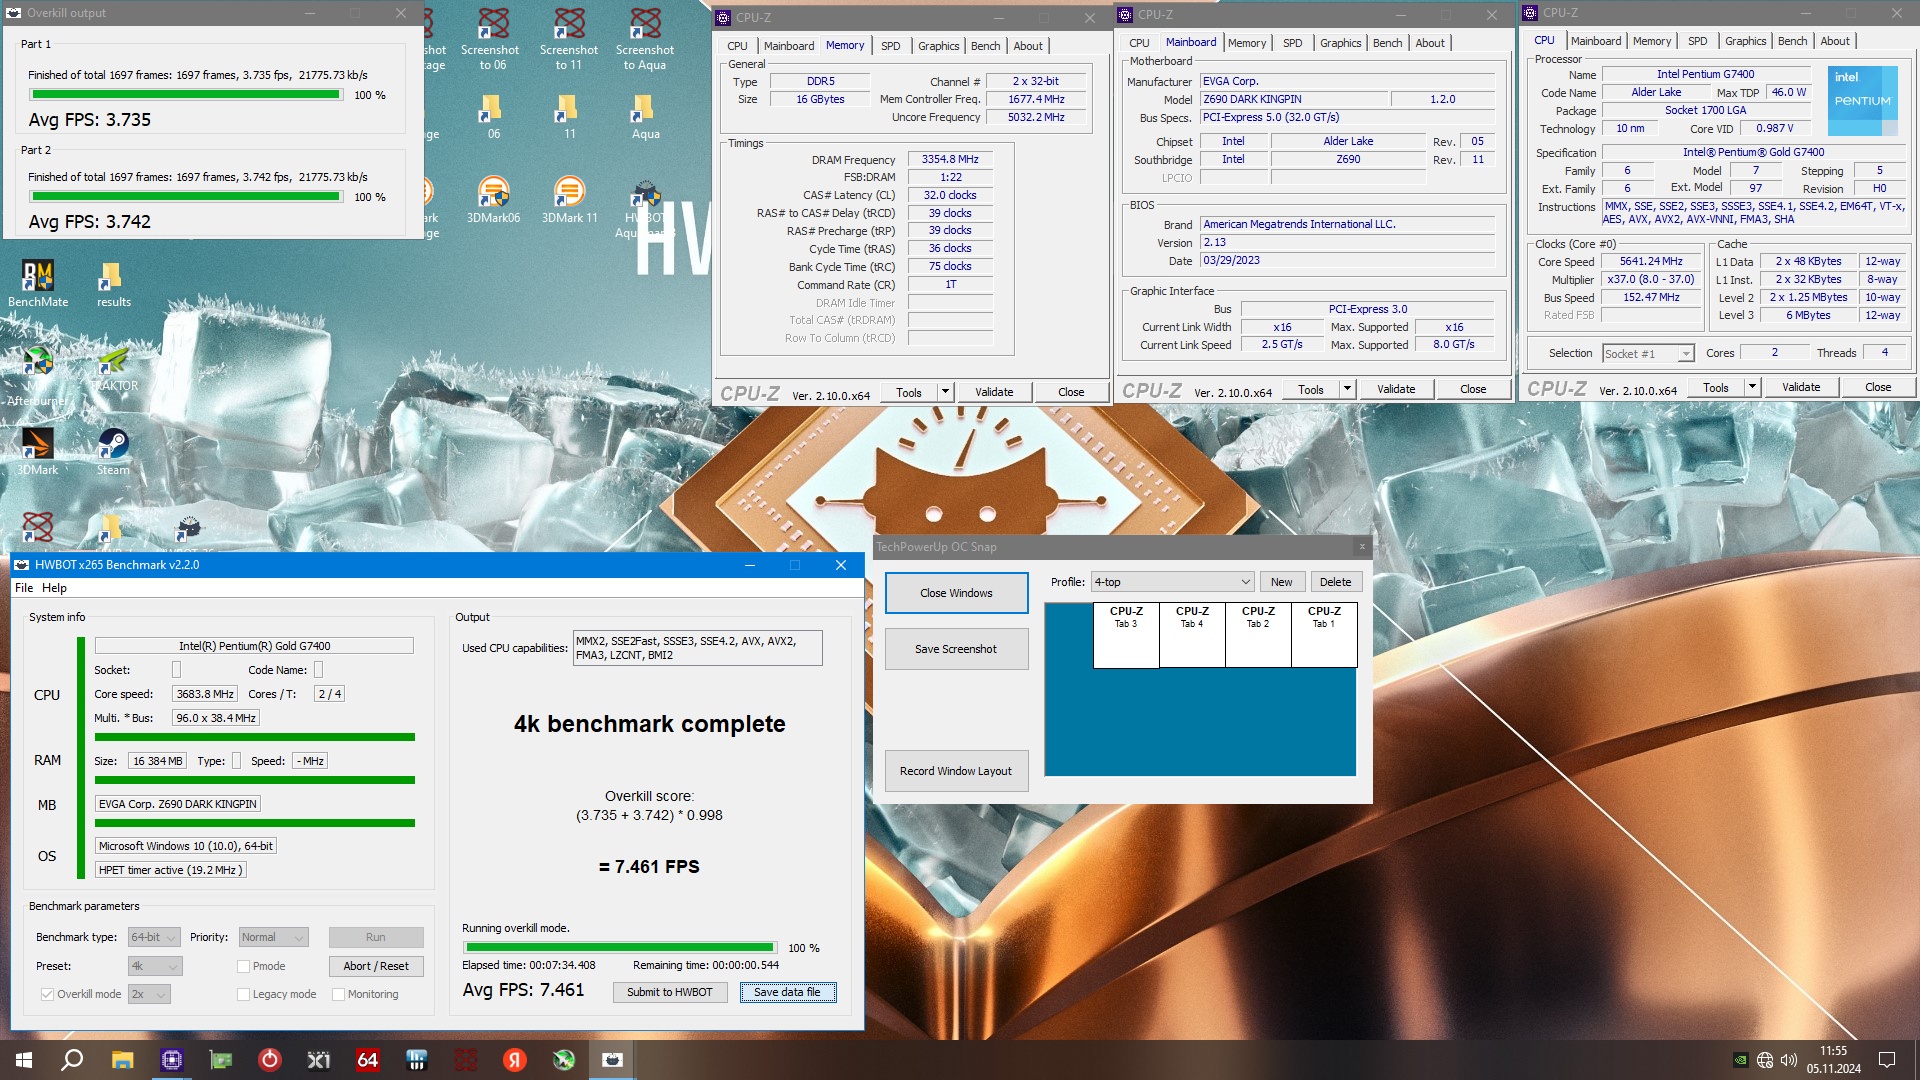
Task: Click Delete profile button in OC Snap
Action: [x=1335, y=582]
